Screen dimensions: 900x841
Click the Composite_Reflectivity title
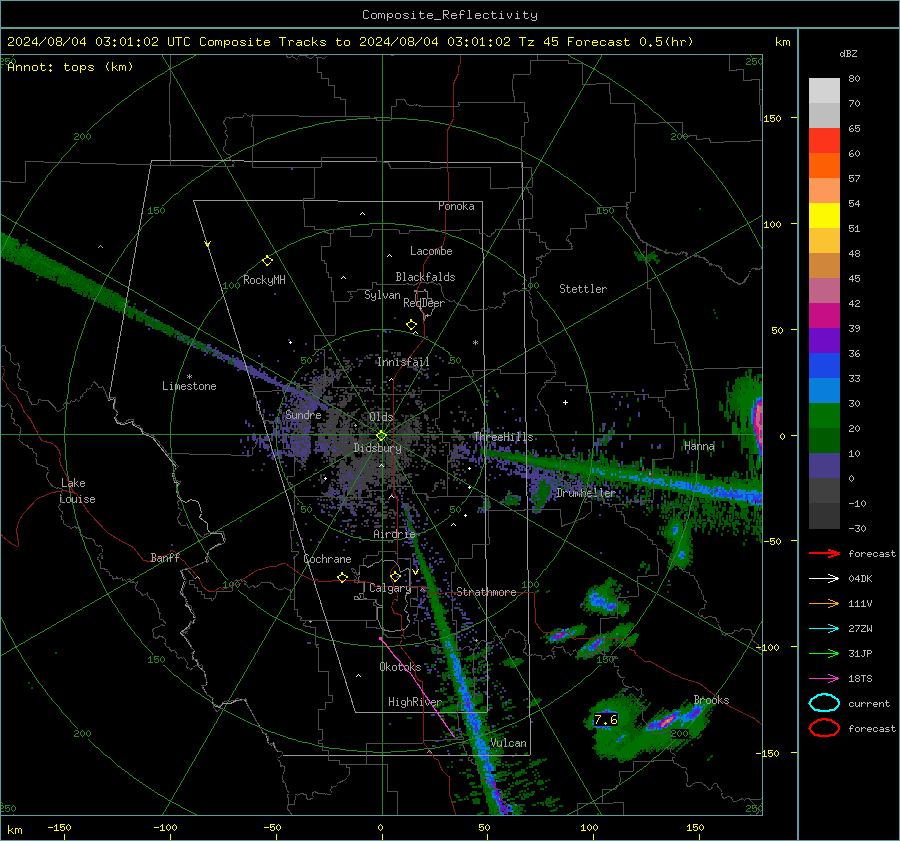(x=450, y=15)
